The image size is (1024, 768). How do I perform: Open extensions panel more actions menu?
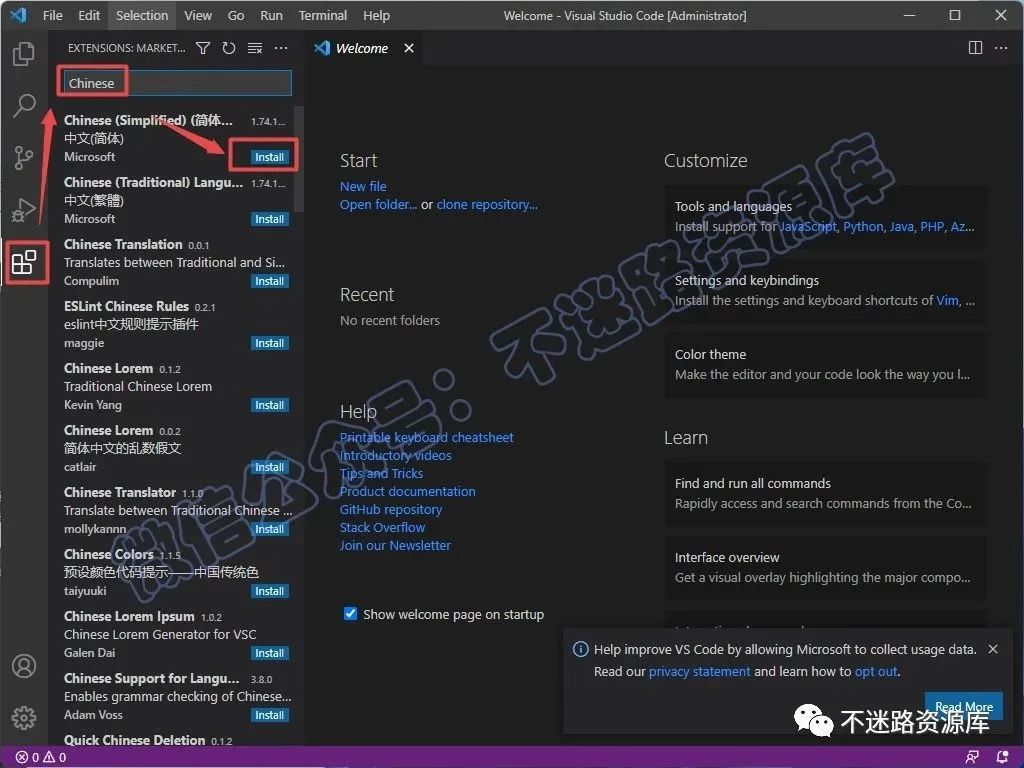[x=281, y=48]
